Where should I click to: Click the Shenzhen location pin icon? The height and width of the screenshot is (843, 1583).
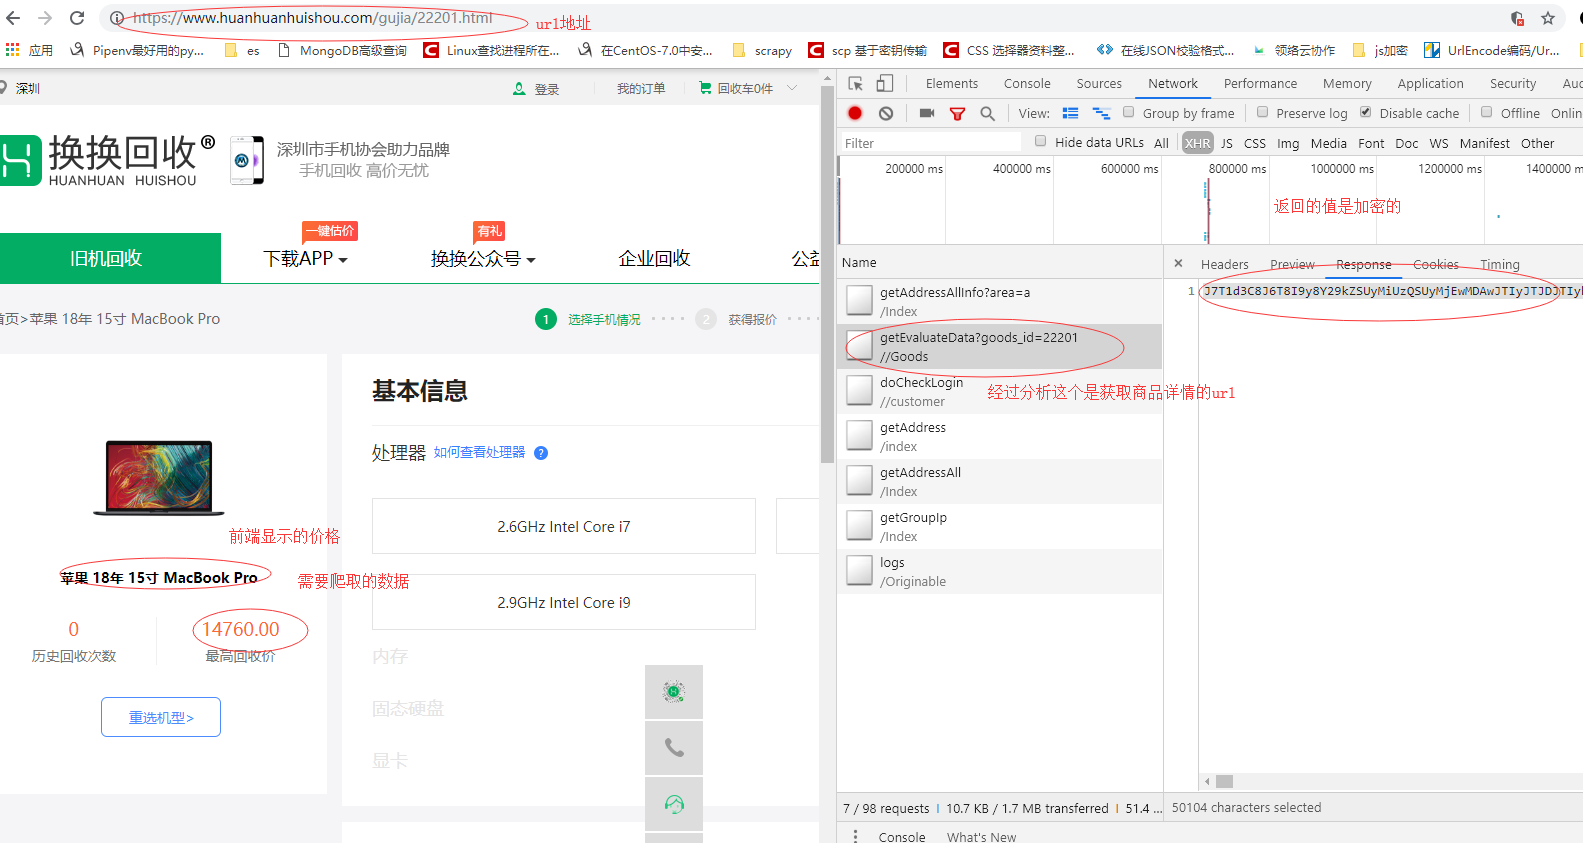[x=4, y=88]
